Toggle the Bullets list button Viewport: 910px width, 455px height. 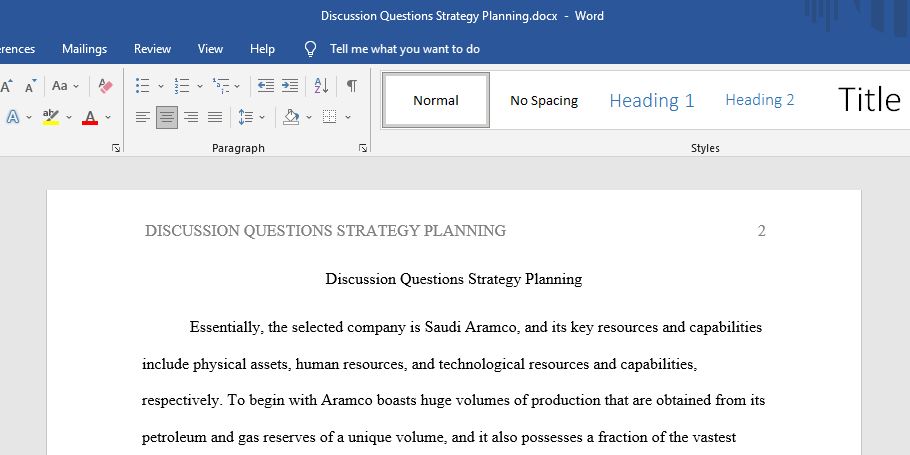[143, 86]
